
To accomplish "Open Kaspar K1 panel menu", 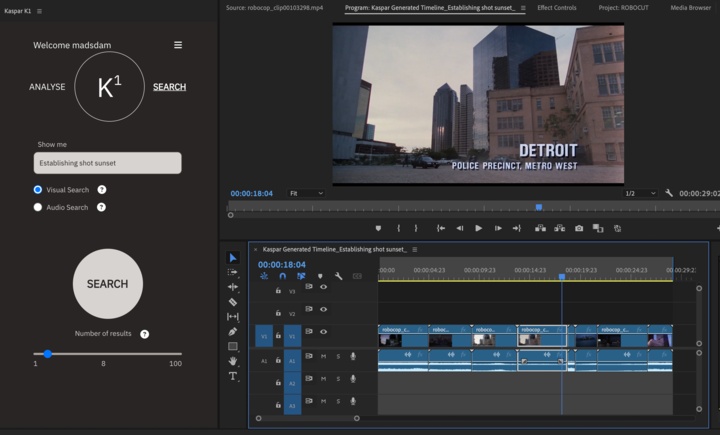I will pyautogui.click(x=39, y=11).
